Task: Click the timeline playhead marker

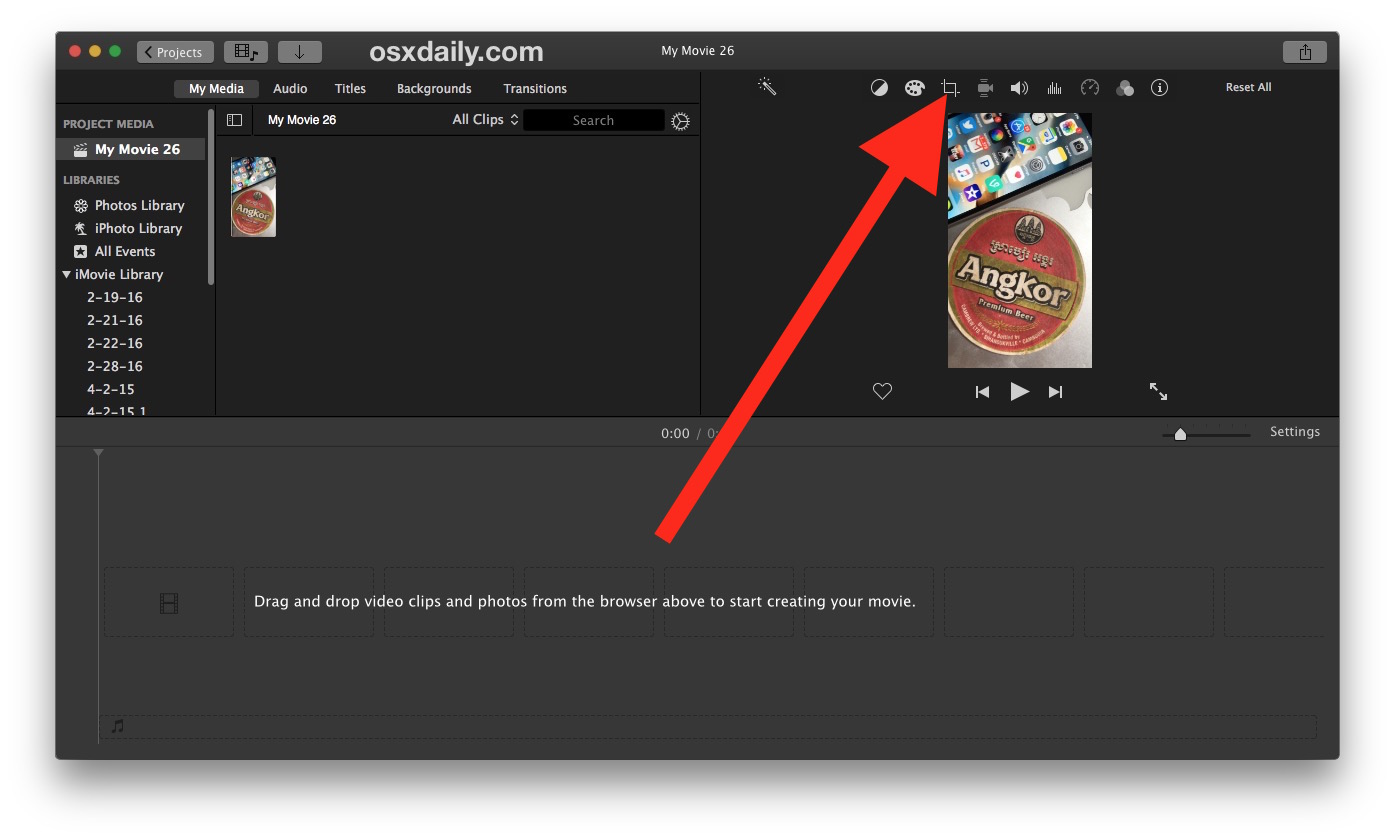Action: [98, 454]
